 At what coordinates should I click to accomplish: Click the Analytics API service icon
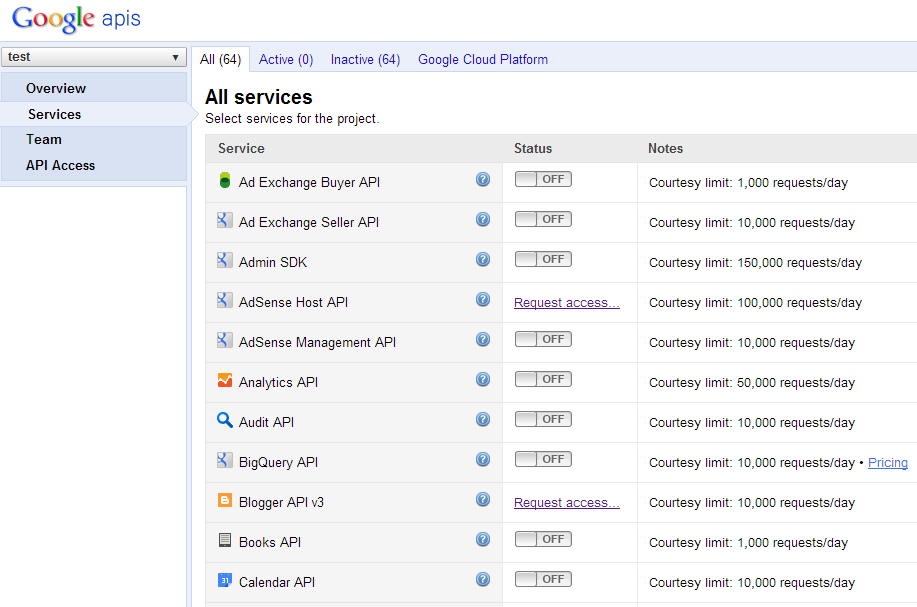225,381
